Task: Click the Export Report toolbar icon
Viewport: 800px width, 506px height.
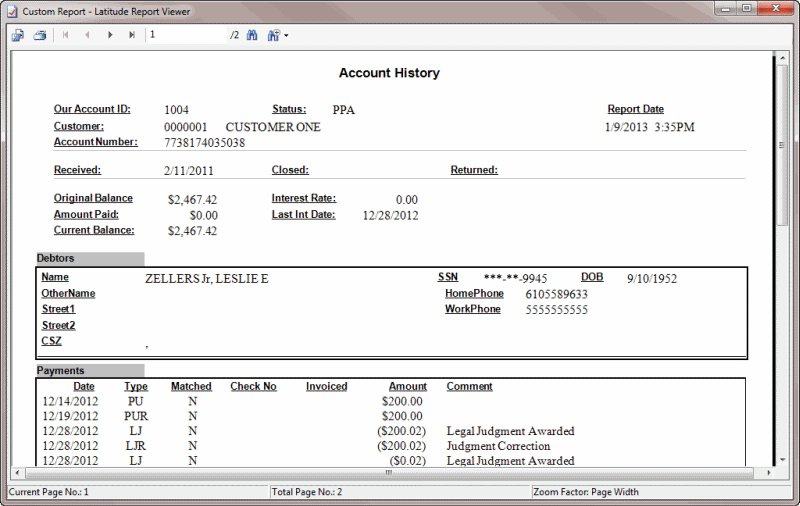Action: 18,35
